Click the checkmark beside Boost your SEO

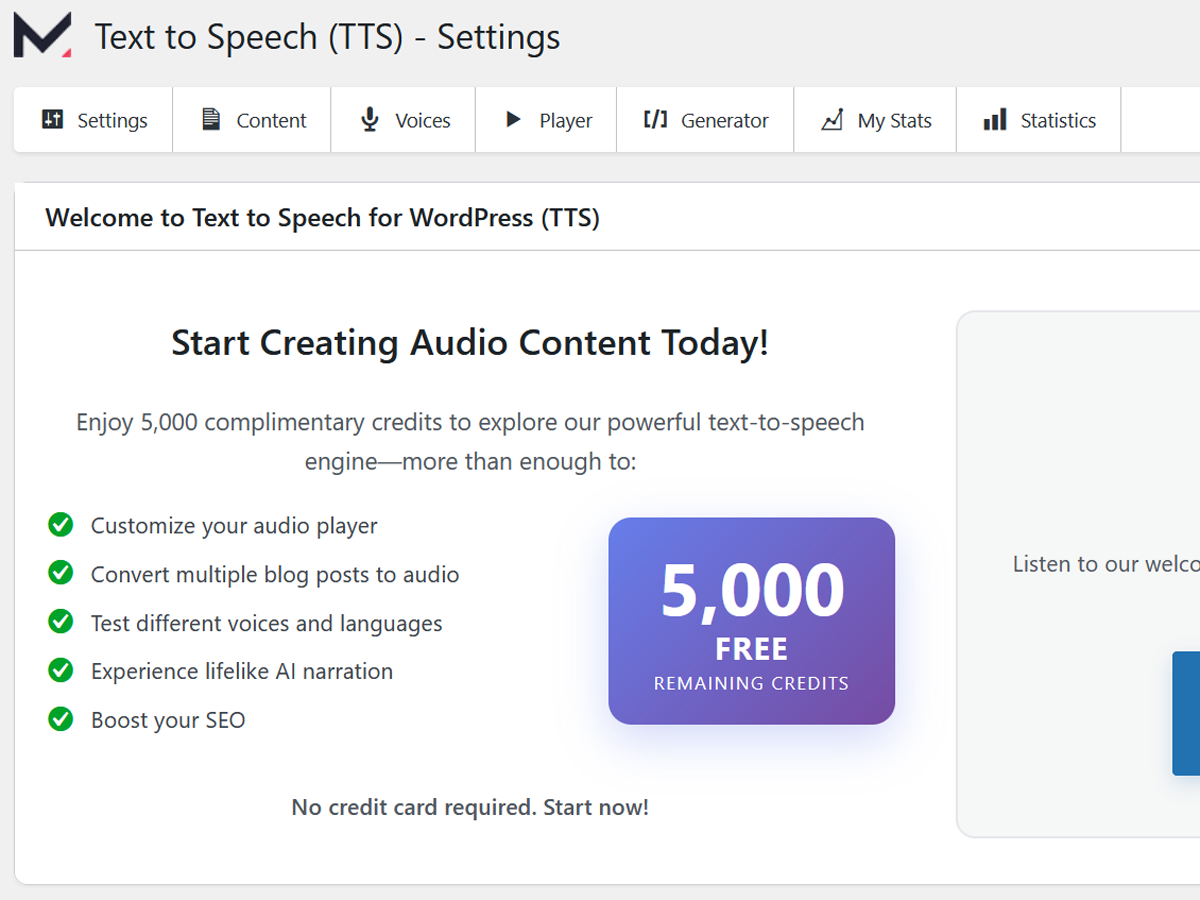click(61, 719)
